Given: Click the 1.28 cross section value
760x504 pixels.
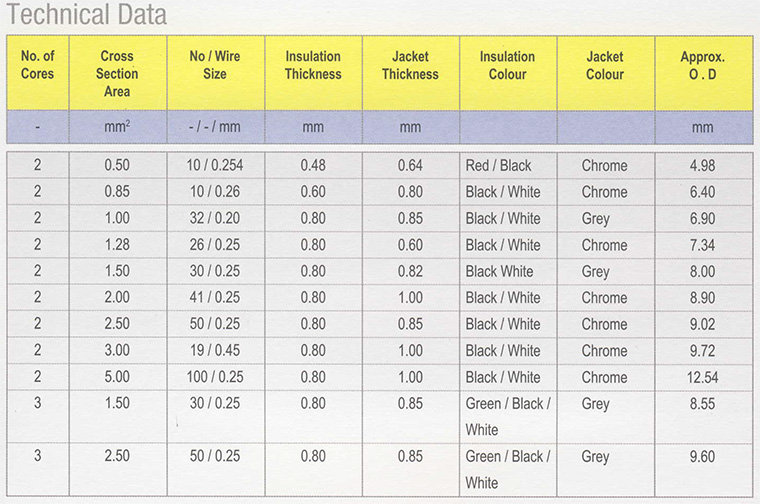Looking at the screenshot, I should click(117, 245).
